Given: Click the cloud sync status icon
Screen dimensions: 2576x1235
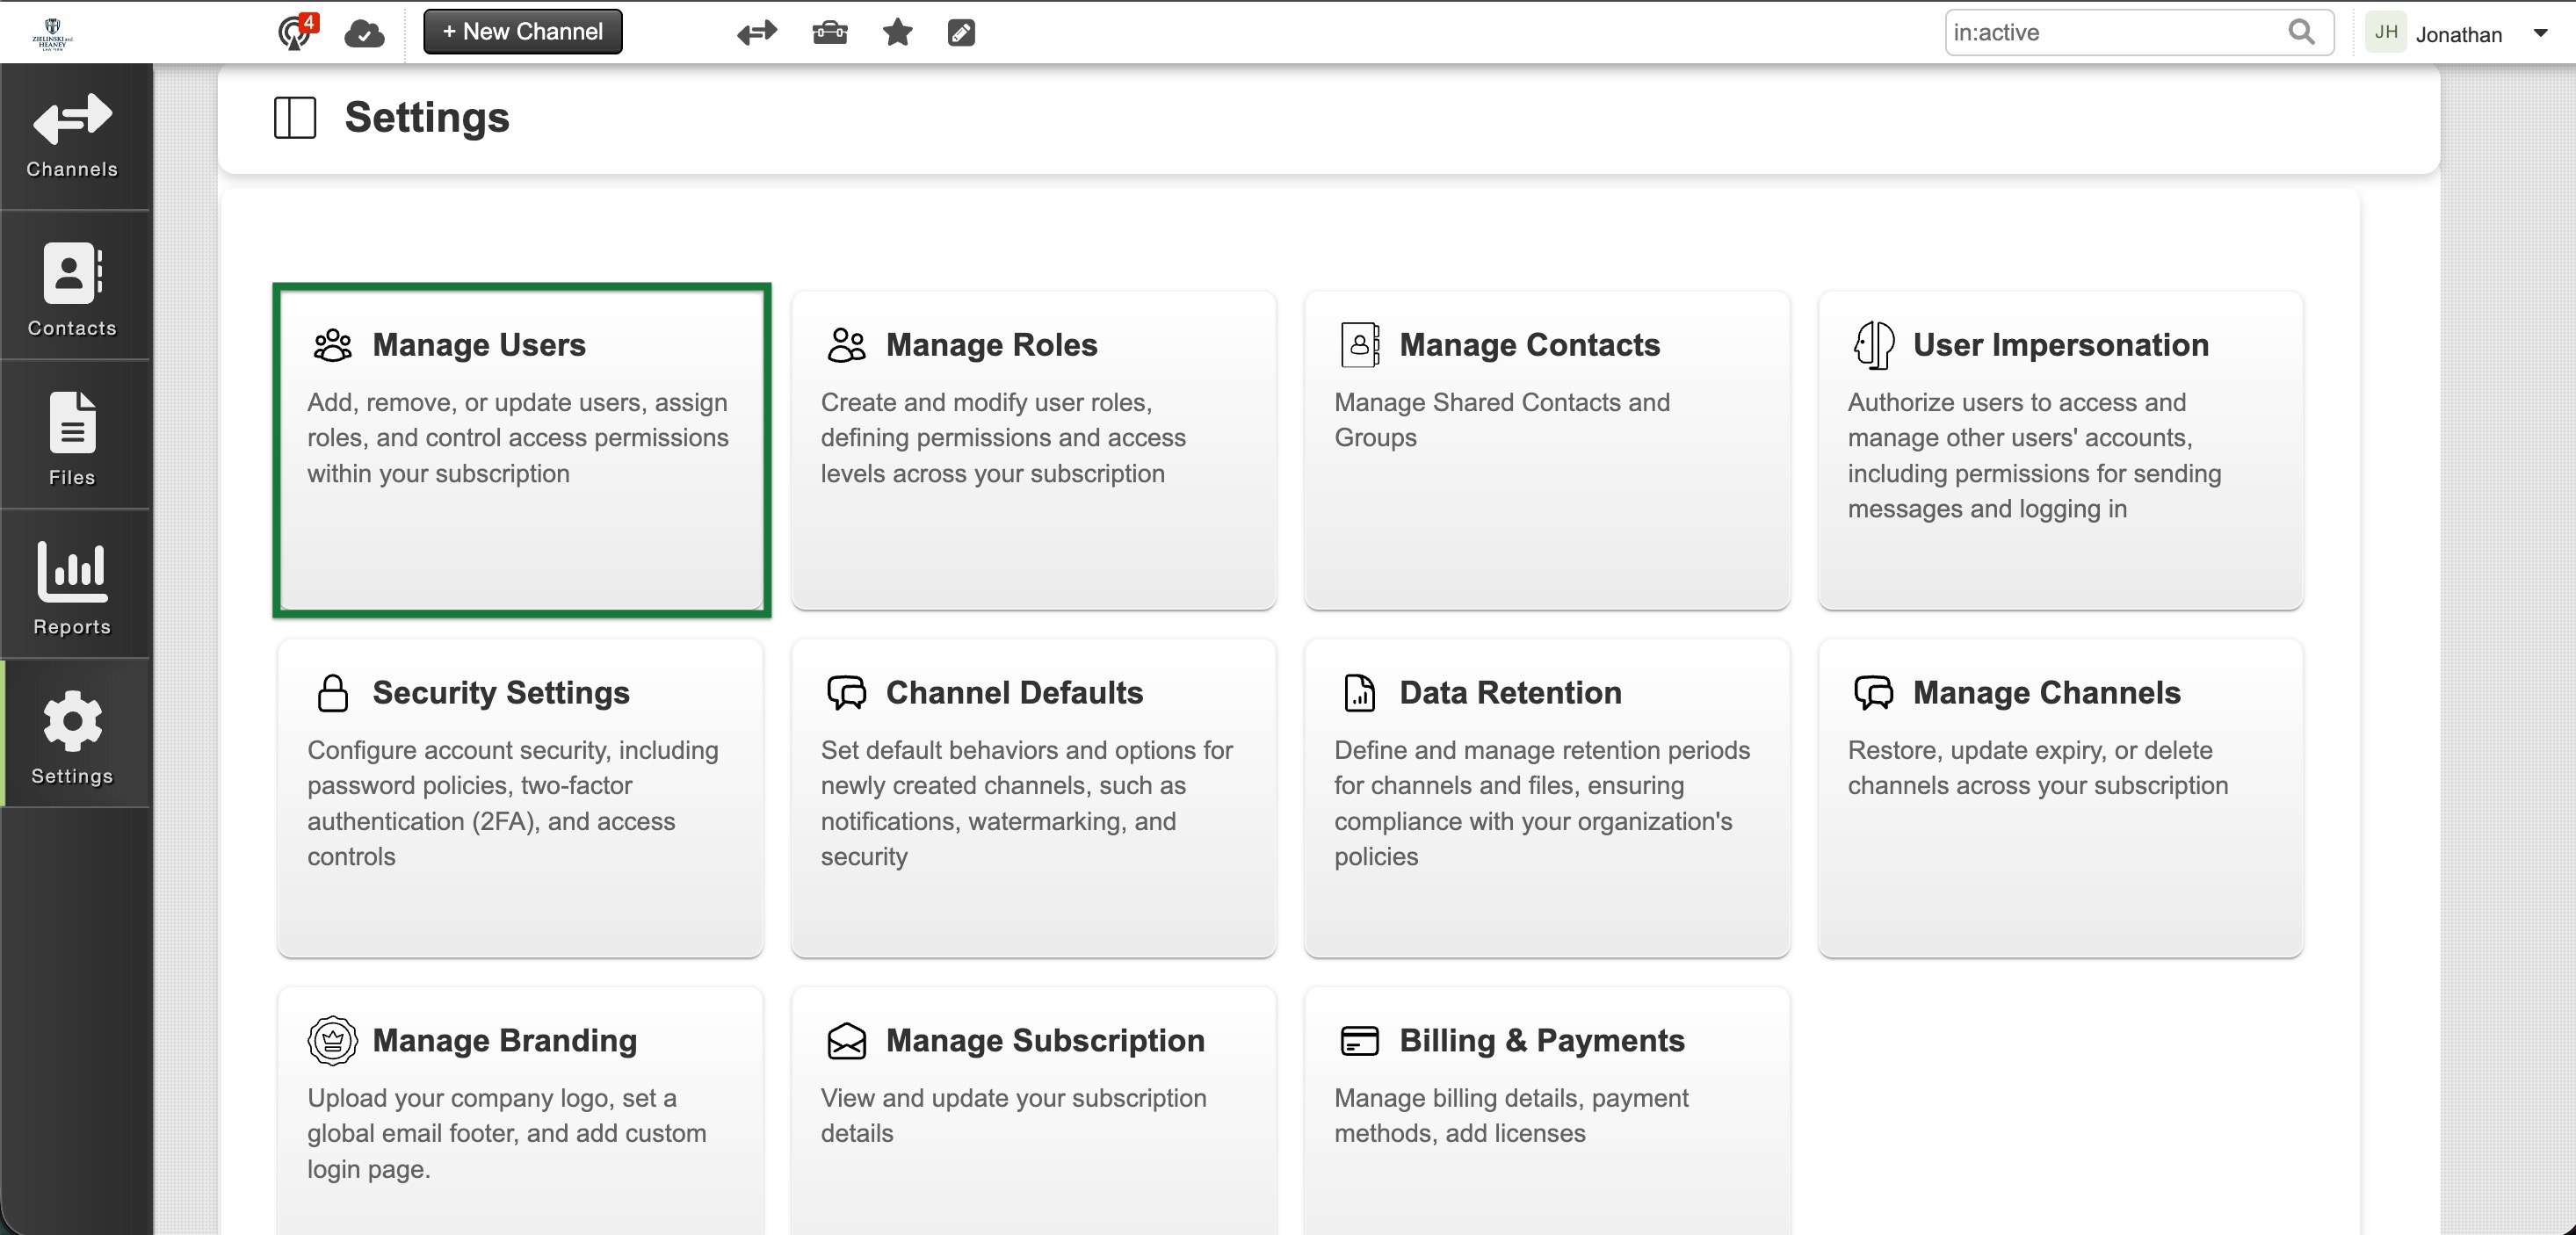Looking at the screenshot, I should pos(364,34).
